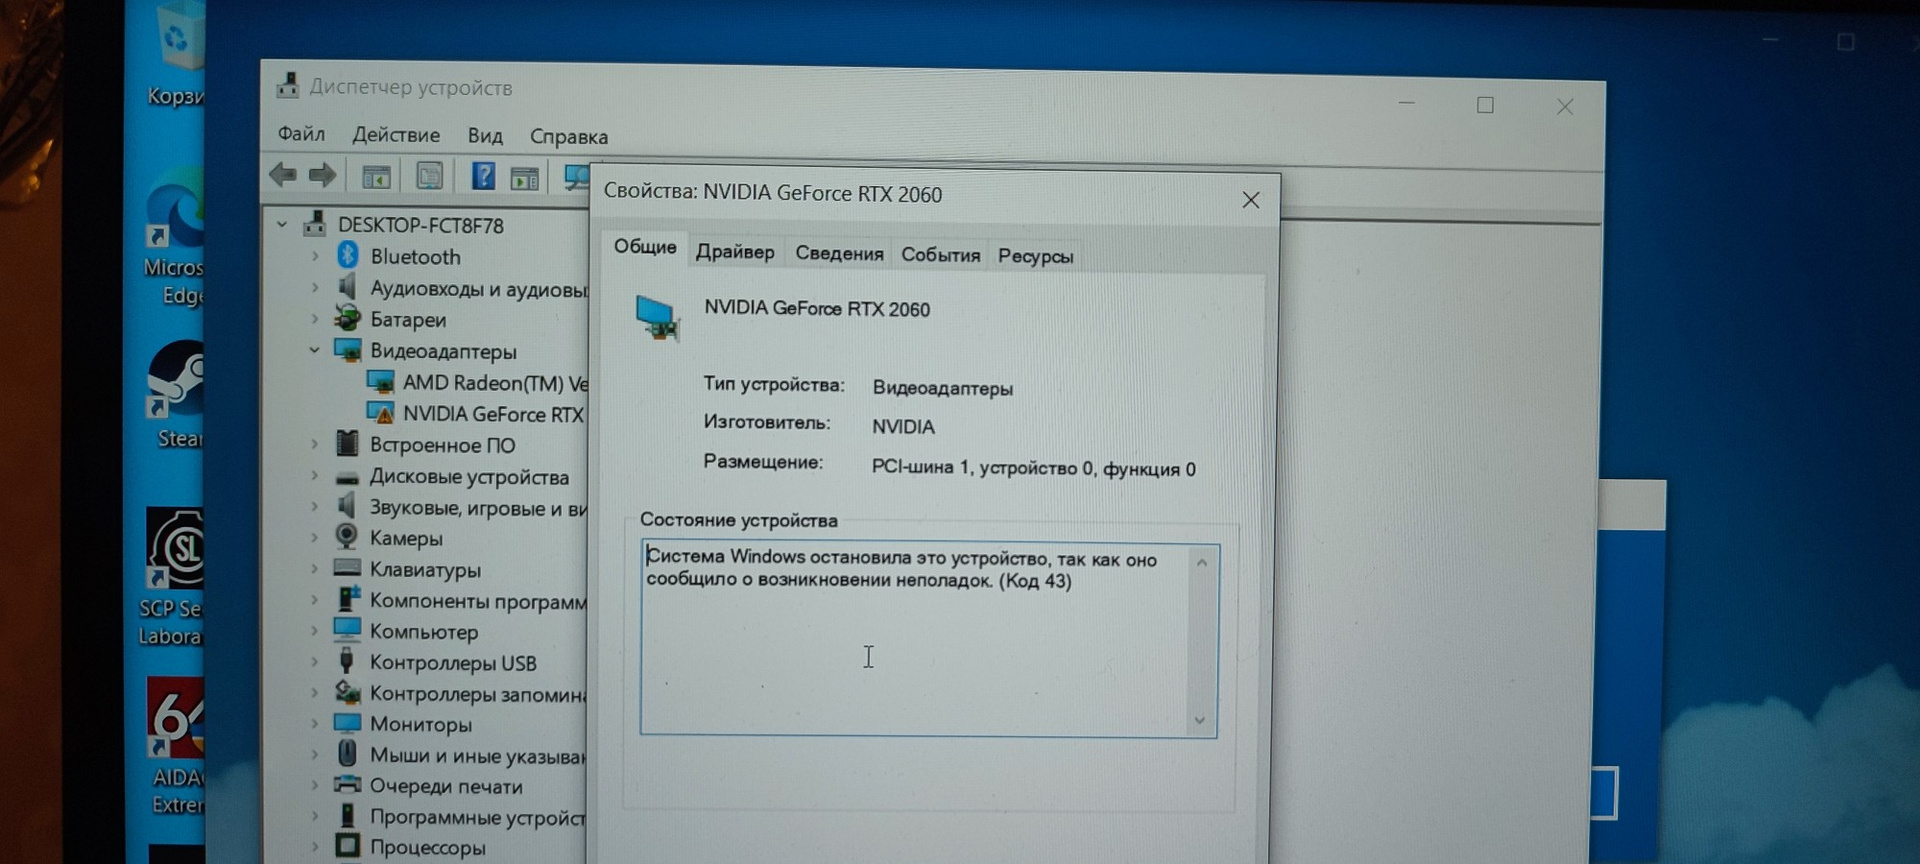This screenshot has height=864, width=1920.
Task: Open the Вид menu
Action: coord(485,135)
